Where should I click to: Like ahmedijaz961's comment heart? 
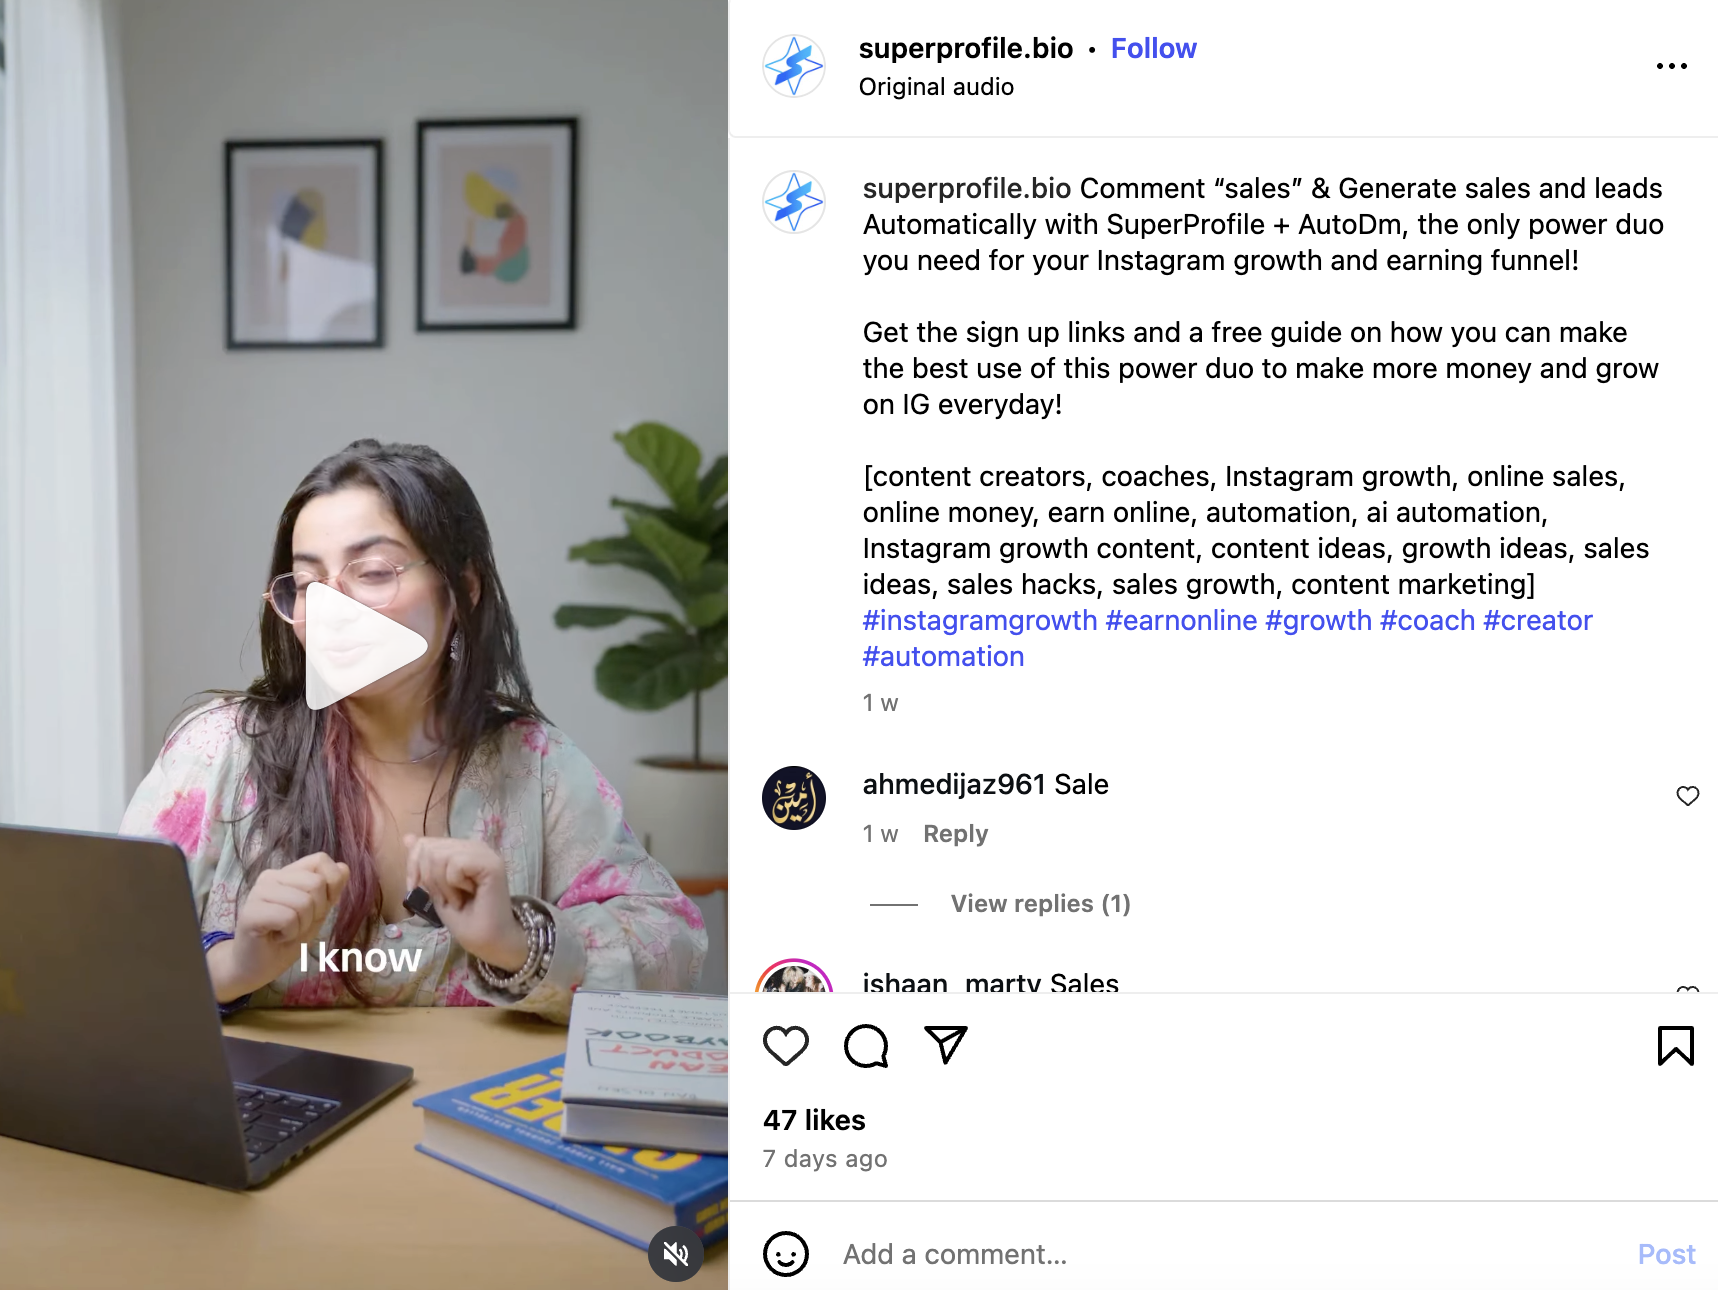click(x=1688, y=796)
